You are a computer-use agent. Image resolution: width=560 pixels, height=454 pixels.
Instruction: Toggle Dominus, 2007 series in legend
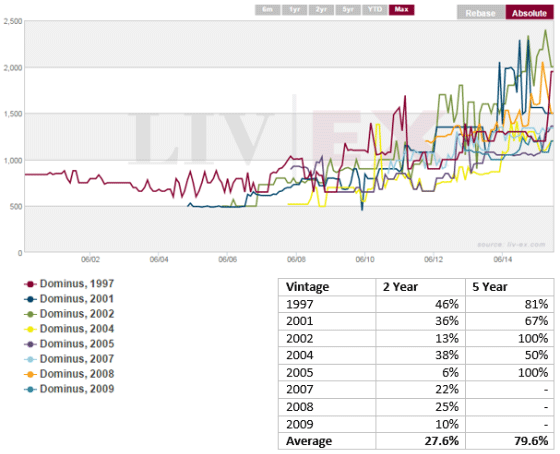(69, 359)
